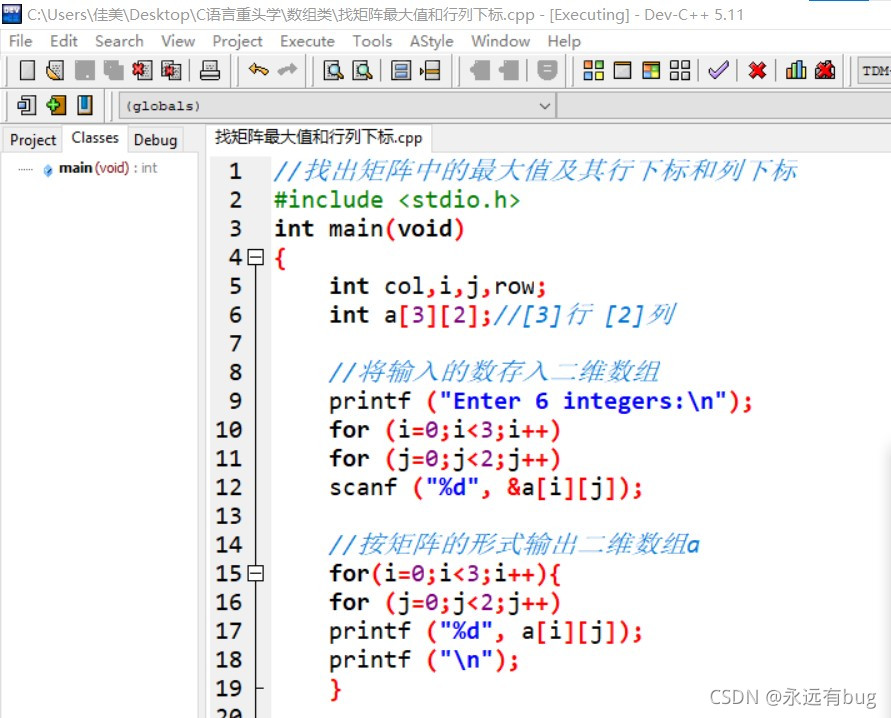Click the scanf ("%d", &a[i][j]); line
Image resolution: width=891 pixels, height=718 pixels.
tap(486, 487)
